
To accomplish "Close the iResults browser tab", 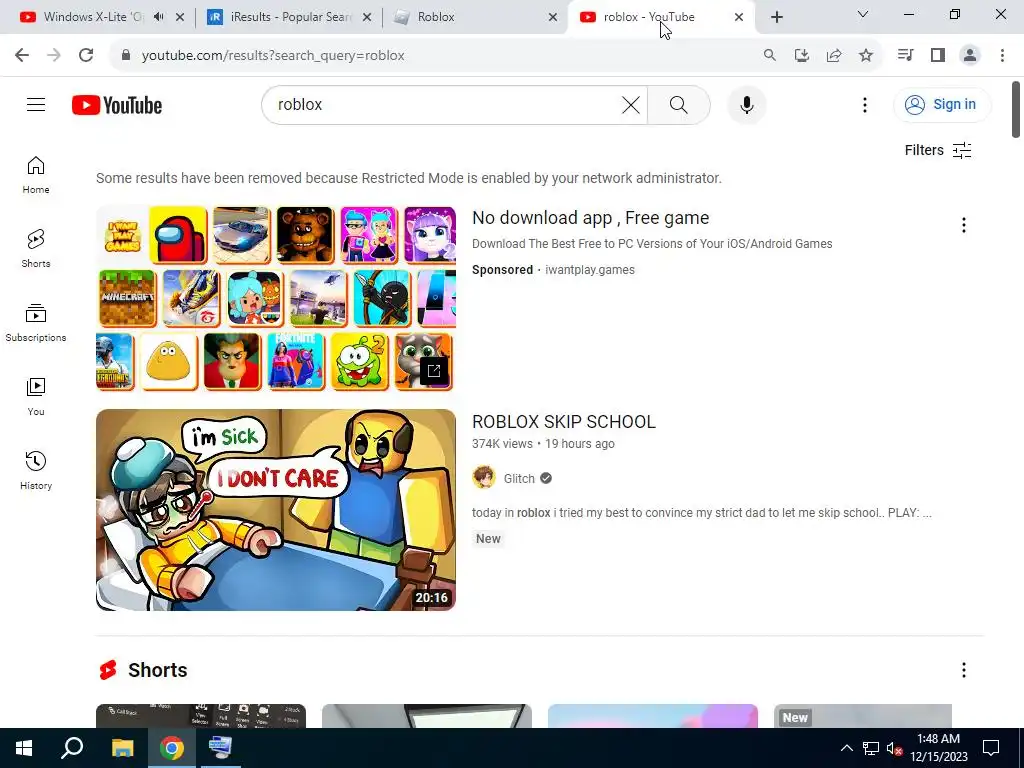I will click(x=367, y=18).
